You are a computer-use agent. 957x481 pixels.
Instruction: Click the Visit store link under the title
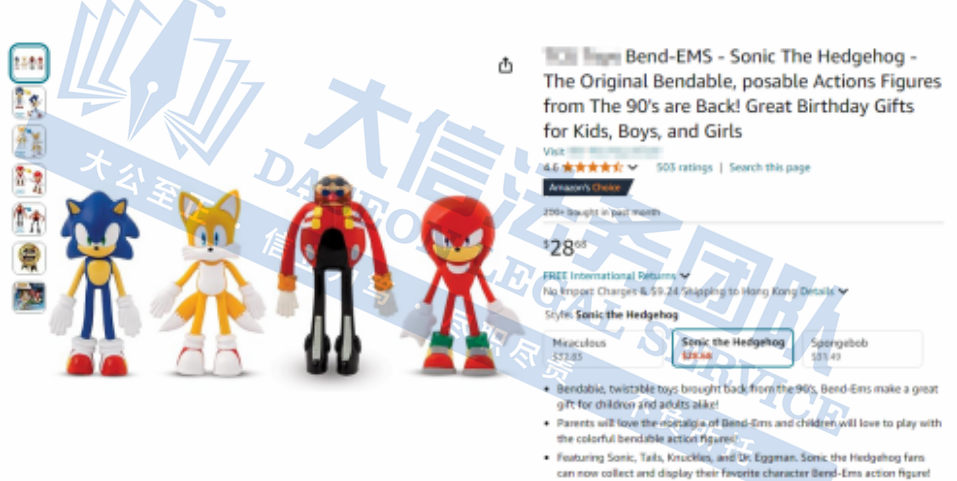[x=602, y=151]
